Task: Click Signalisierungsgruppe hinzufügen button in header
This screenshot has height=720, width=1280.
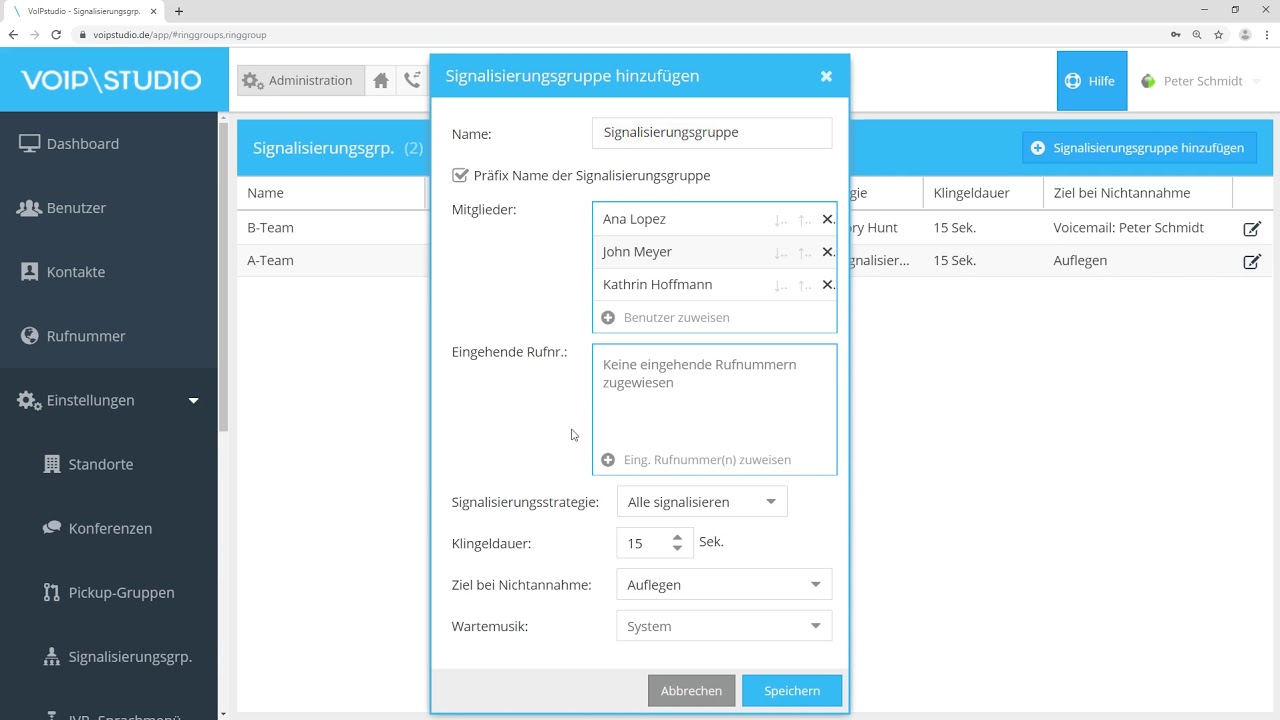Action: pos(1139,148)
